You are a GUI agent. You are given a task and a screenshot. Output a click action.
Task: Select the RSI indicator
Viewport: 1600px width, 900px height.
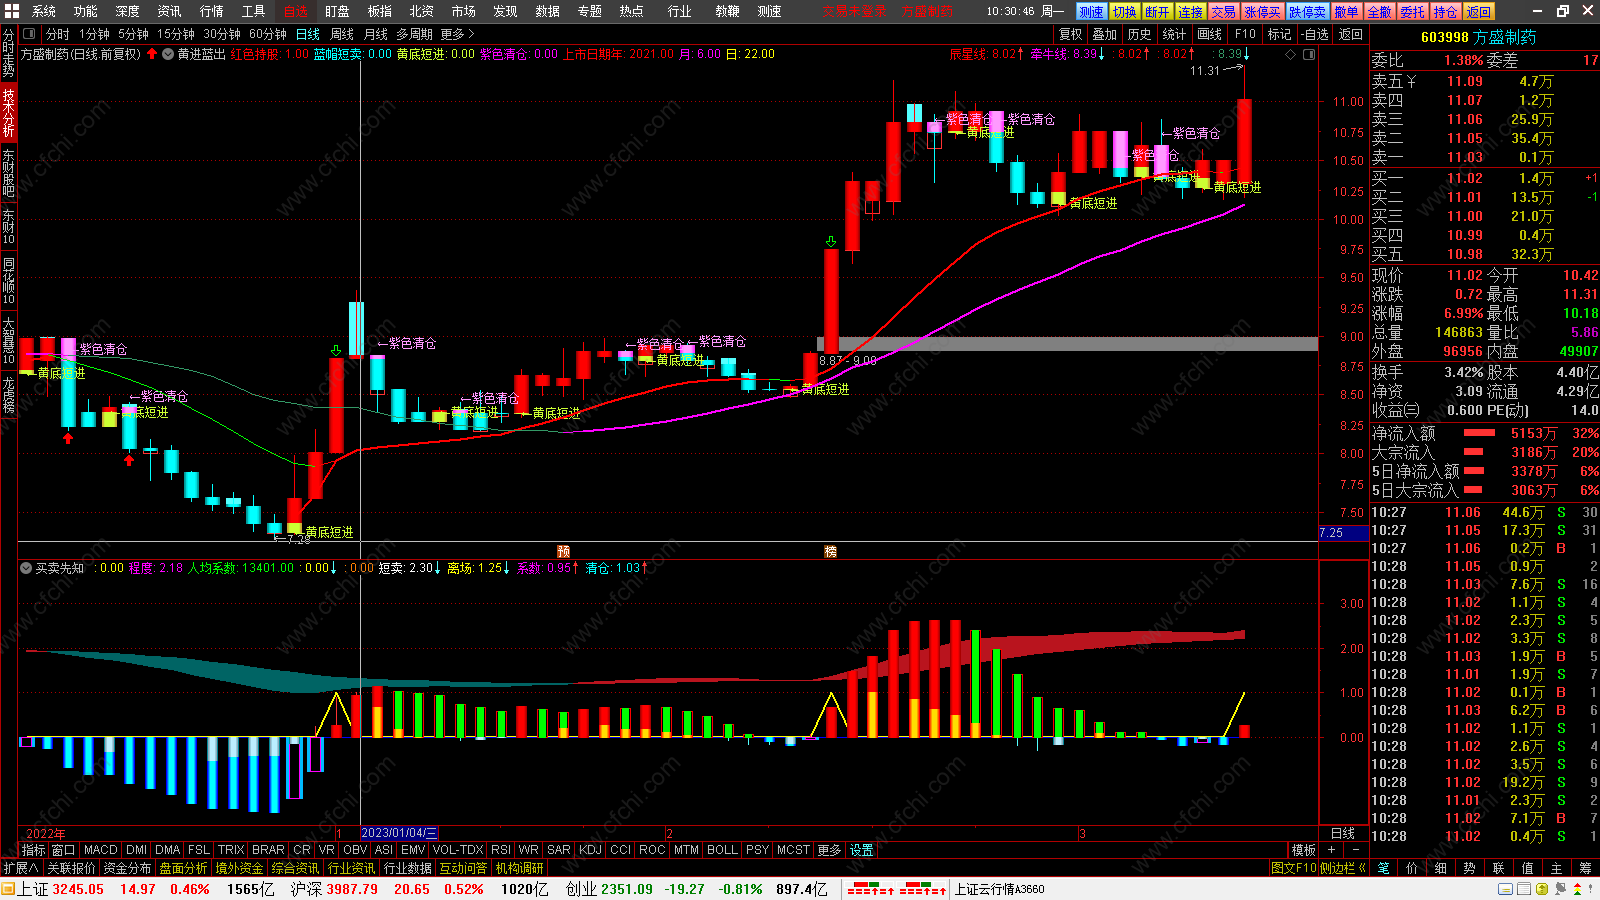coord(501,850)
